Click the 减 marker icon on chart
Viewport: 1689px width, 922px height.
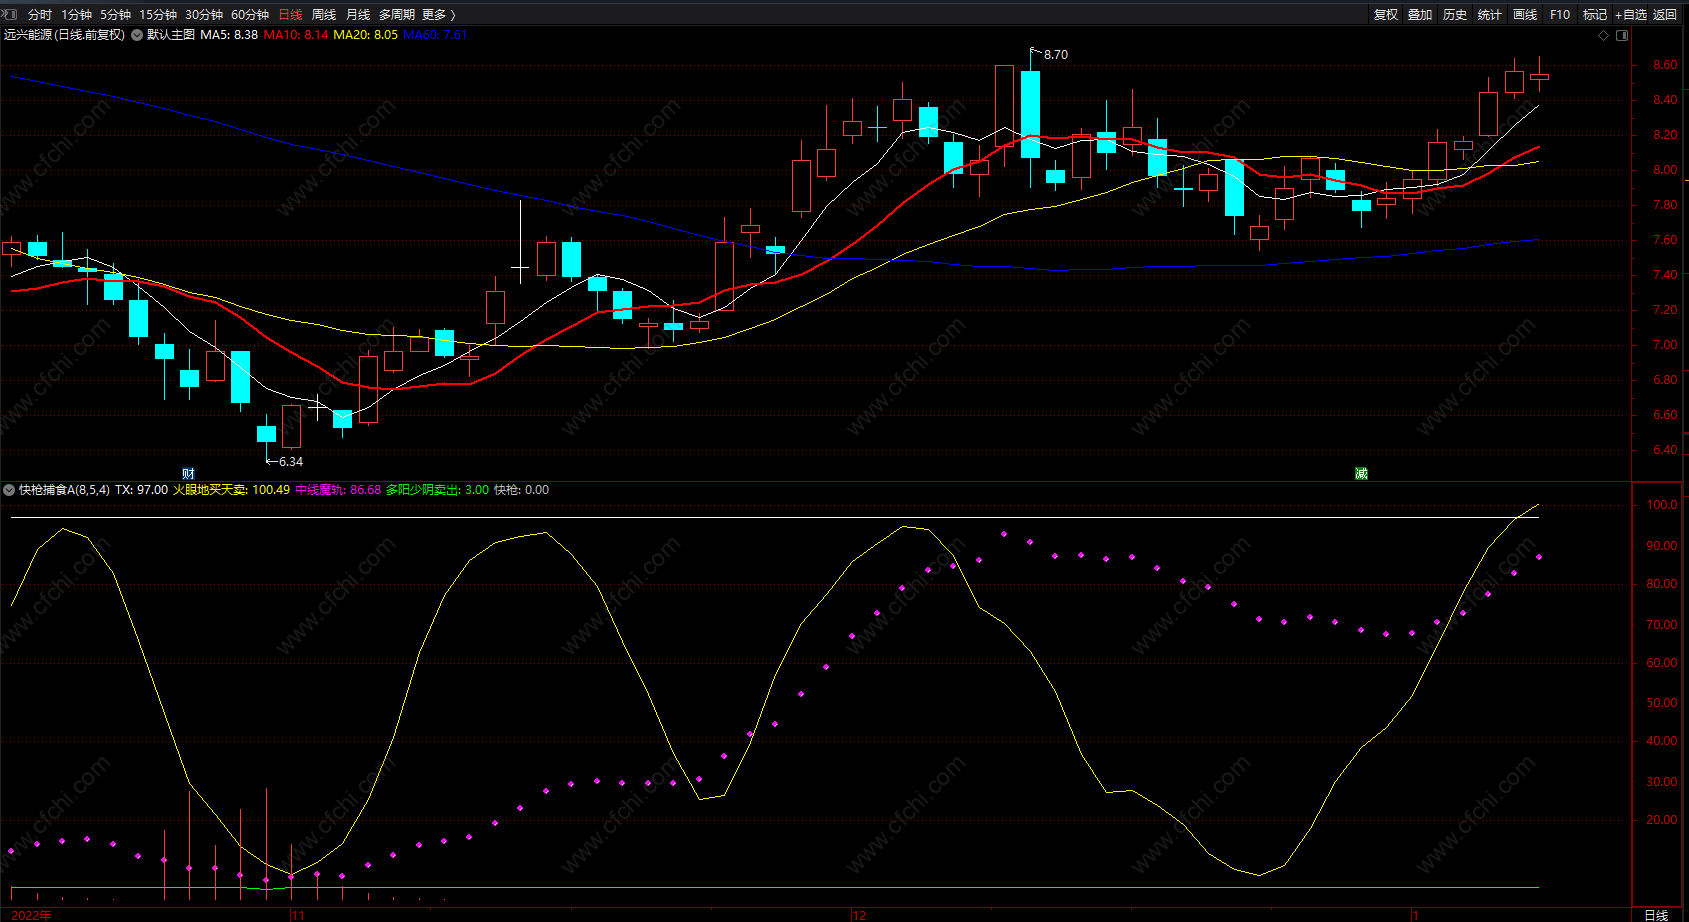pyautogui.click(x=1361, y=473)
